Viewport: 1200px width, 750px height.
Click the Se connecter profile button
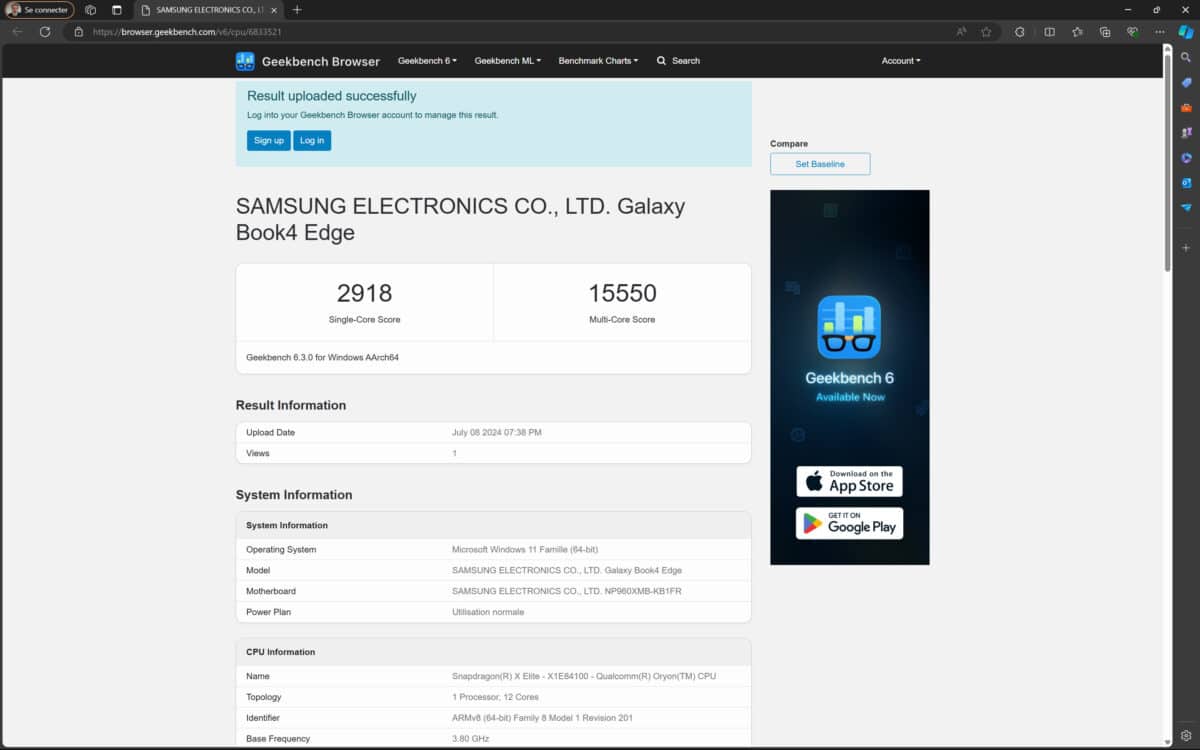pyautogui.click(x=39, y=10)
